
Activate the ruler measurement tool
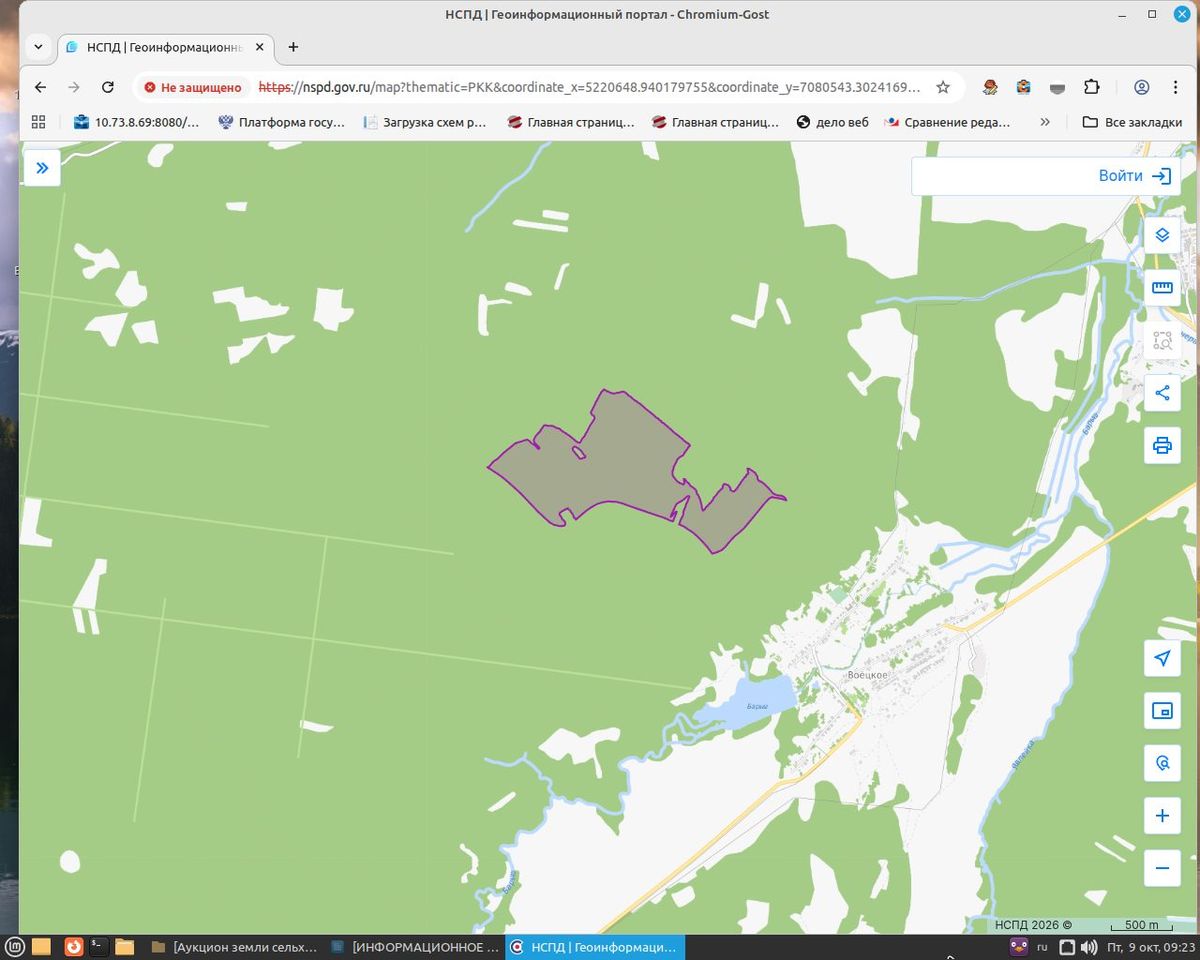pos(1162,288)
